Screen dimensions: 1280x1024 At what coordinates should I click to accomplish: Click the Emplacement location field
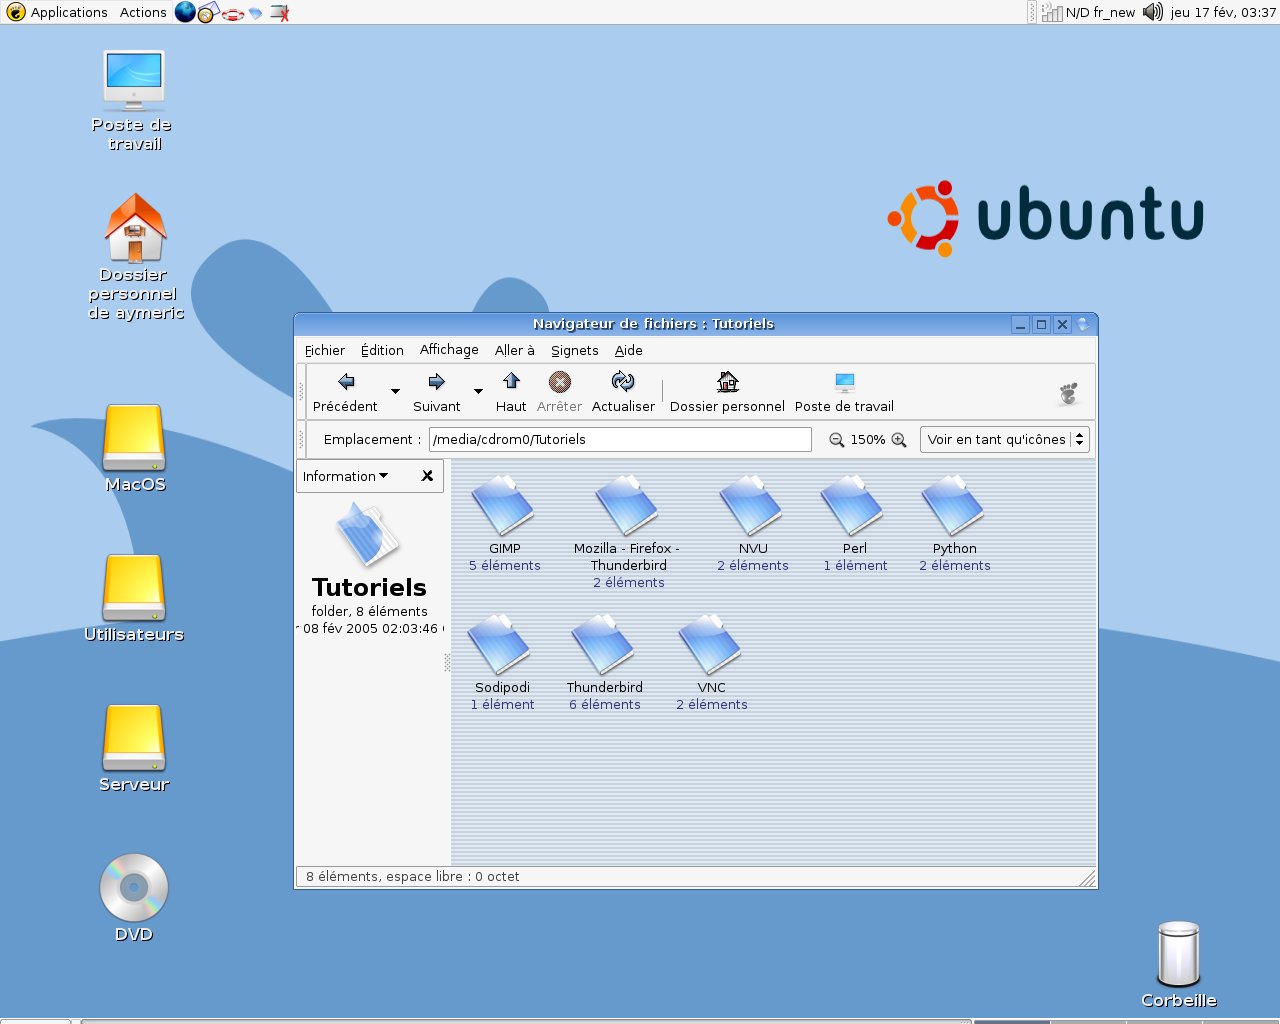620,439
